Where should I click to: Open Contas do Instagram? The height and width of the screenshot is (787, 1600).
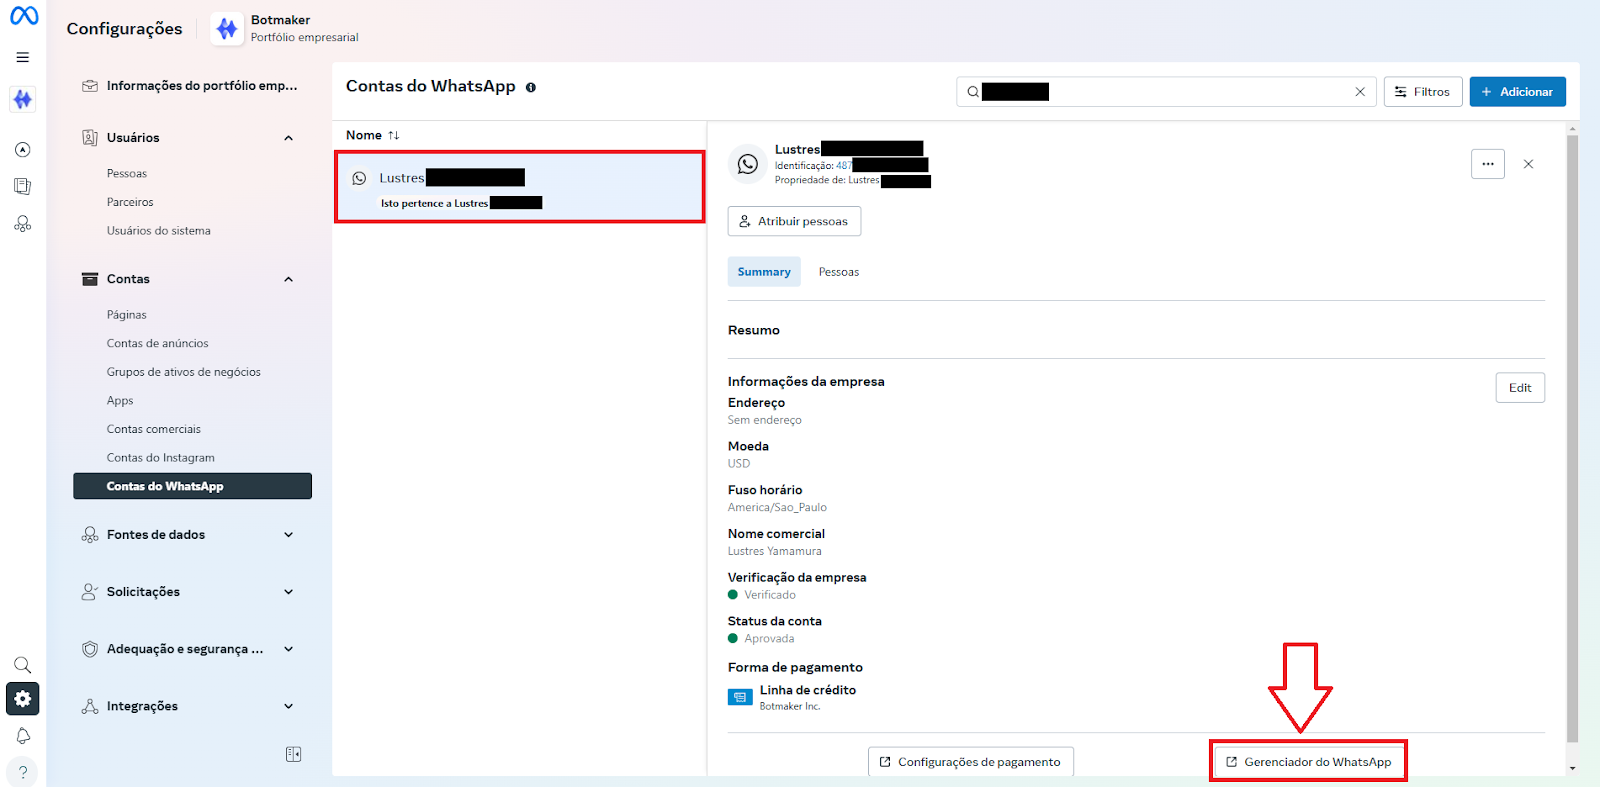point(161,458)
